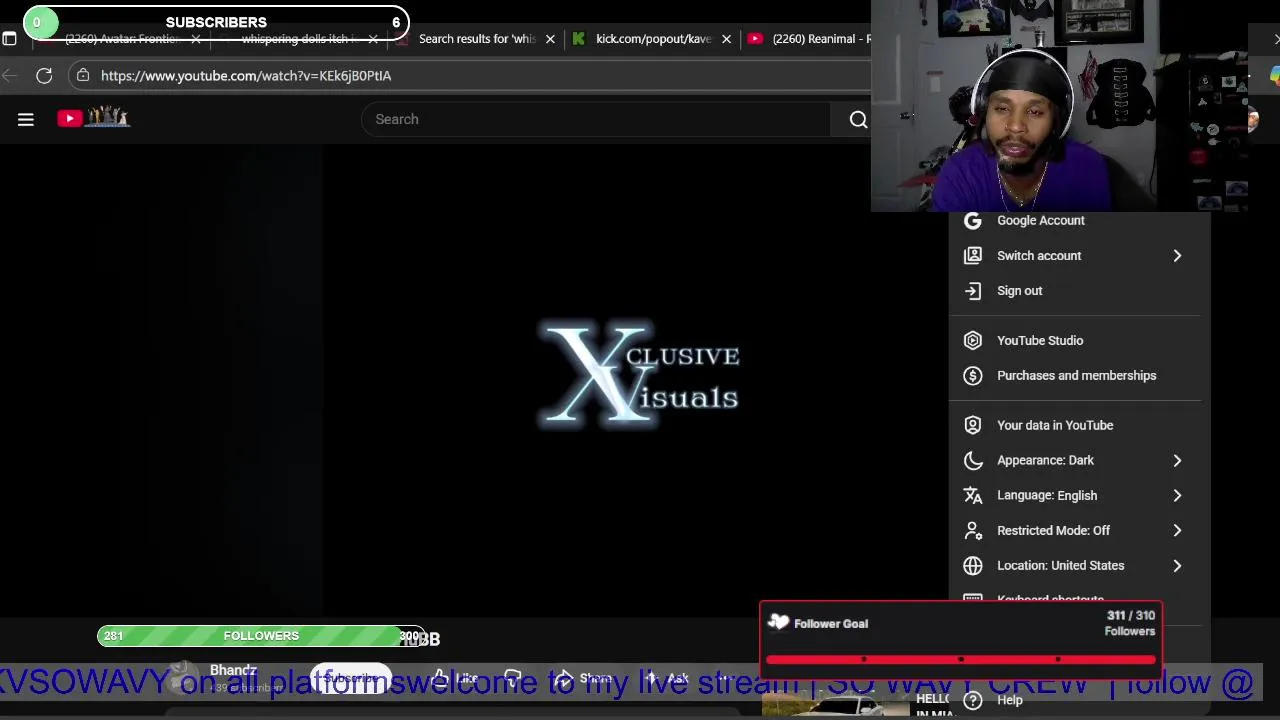Click the Language translate icon
This screenshot has width=1280, height=720.
point(972,495)
